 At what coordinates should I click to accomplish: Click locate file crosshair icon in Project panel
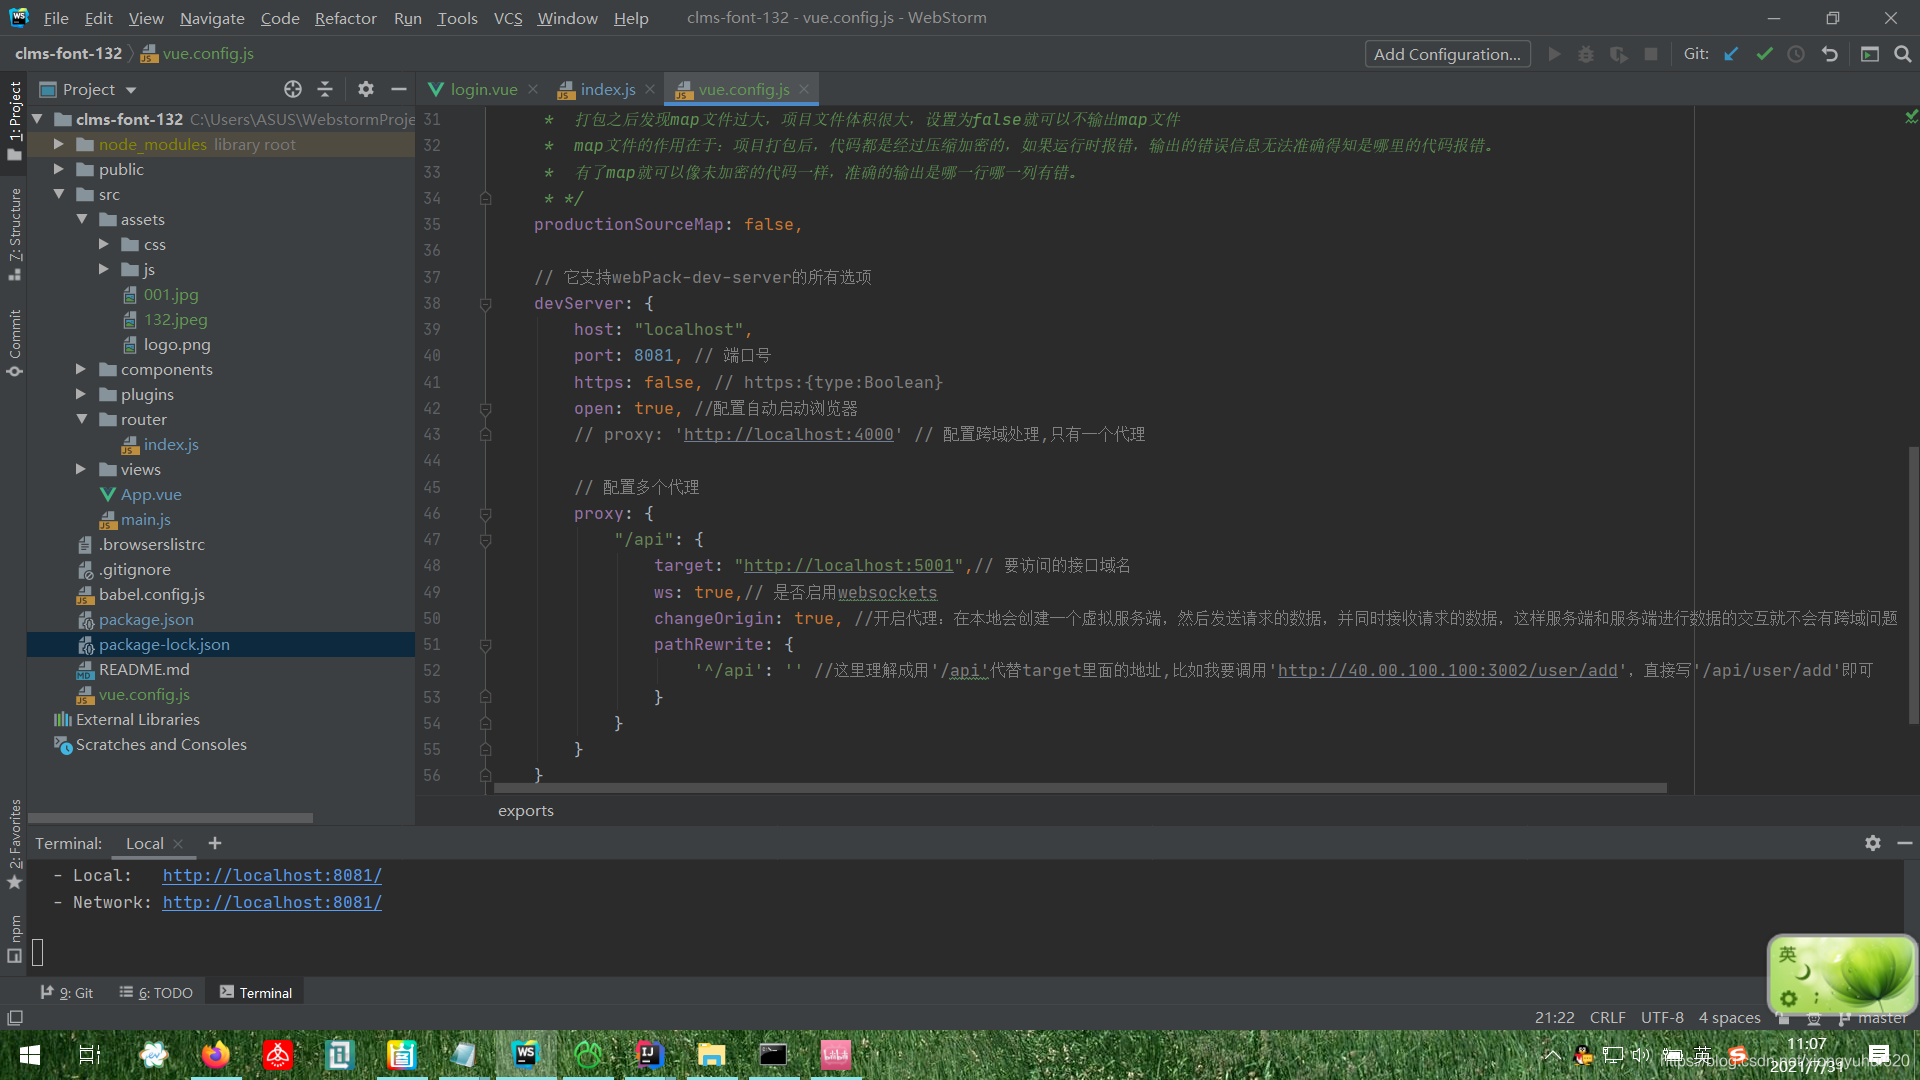[292, 89]
